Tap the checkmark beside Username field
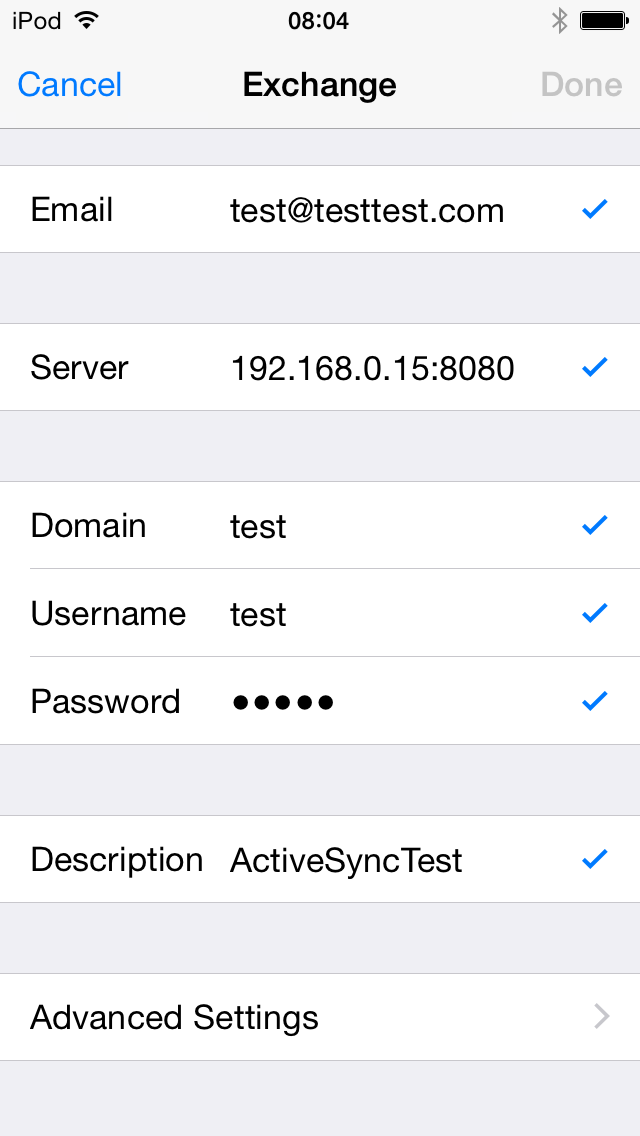The height and width of the screenshot is (1136, 640). pos(595,613)
